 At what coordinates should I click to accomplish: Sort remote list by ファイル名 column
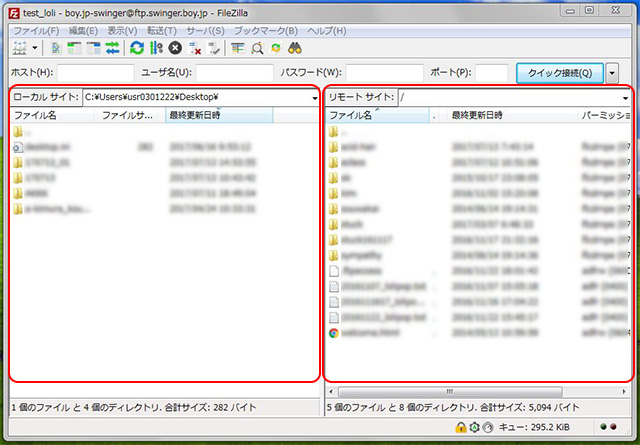[x=378, y=115]
